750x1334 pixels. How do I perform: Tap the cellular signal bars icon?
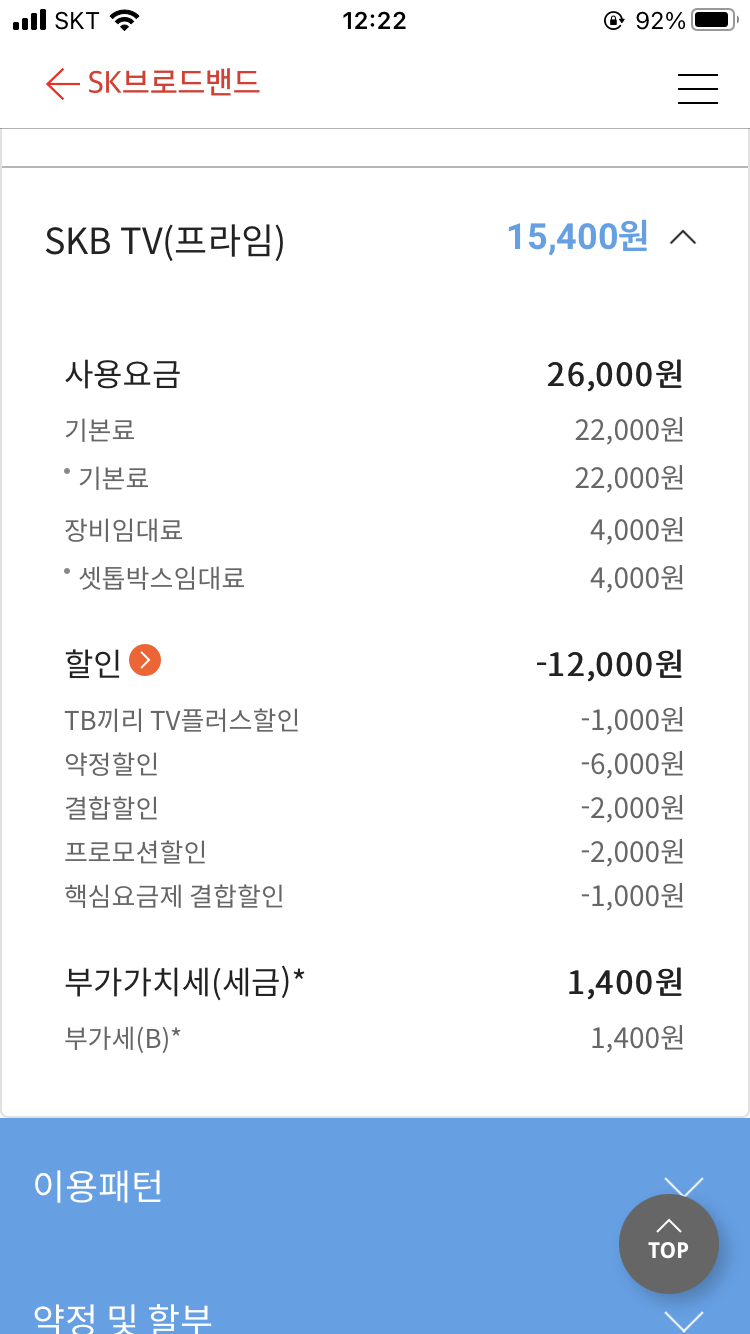coord(30,21)
